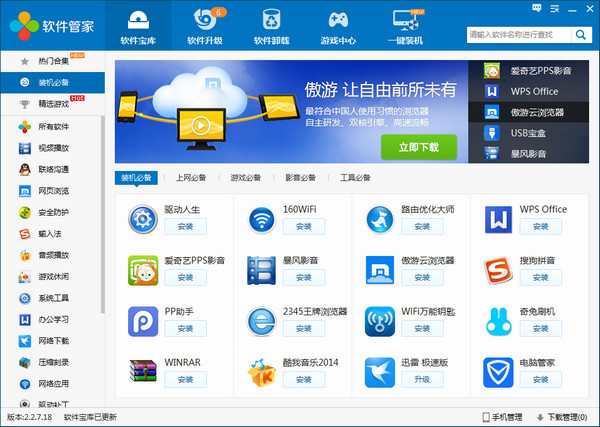Open the 游戏中心 gamepad icon

pos(339,19)
